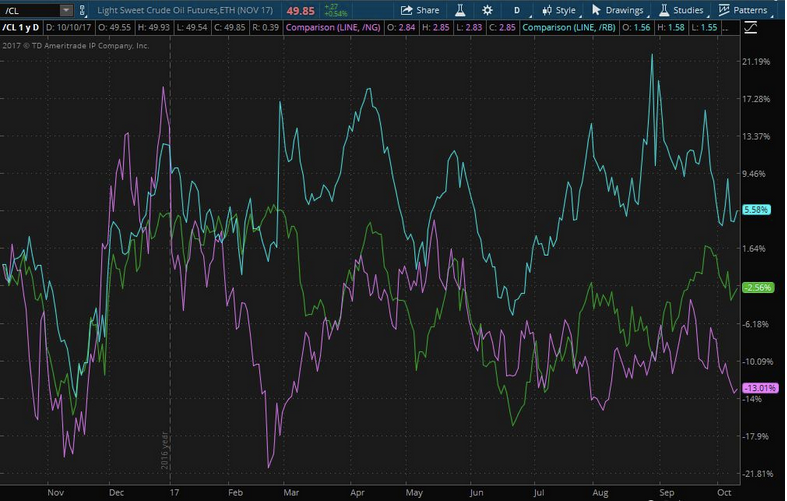Click the H: 49.93 high value
787x501 pixels.
pos(153,27)
